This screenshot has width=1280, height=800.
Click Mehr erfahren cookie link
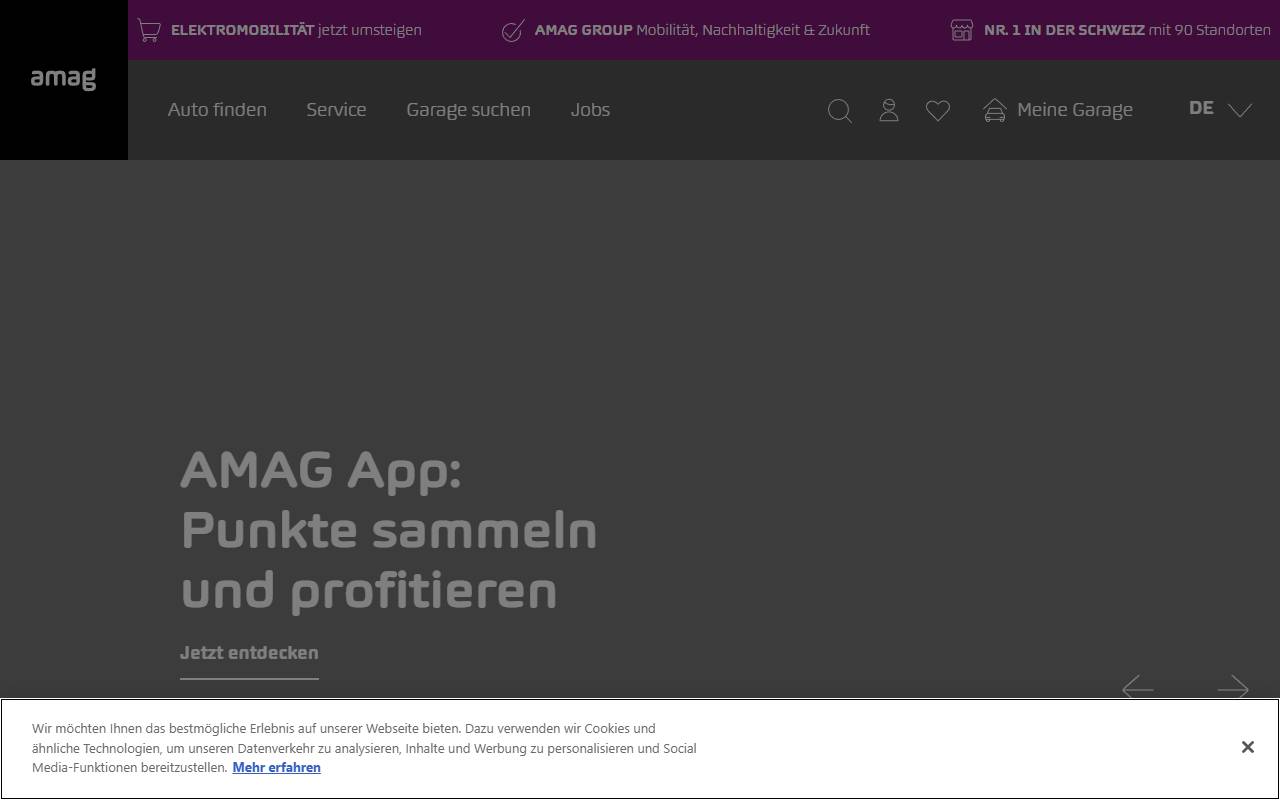click(277, 768)
